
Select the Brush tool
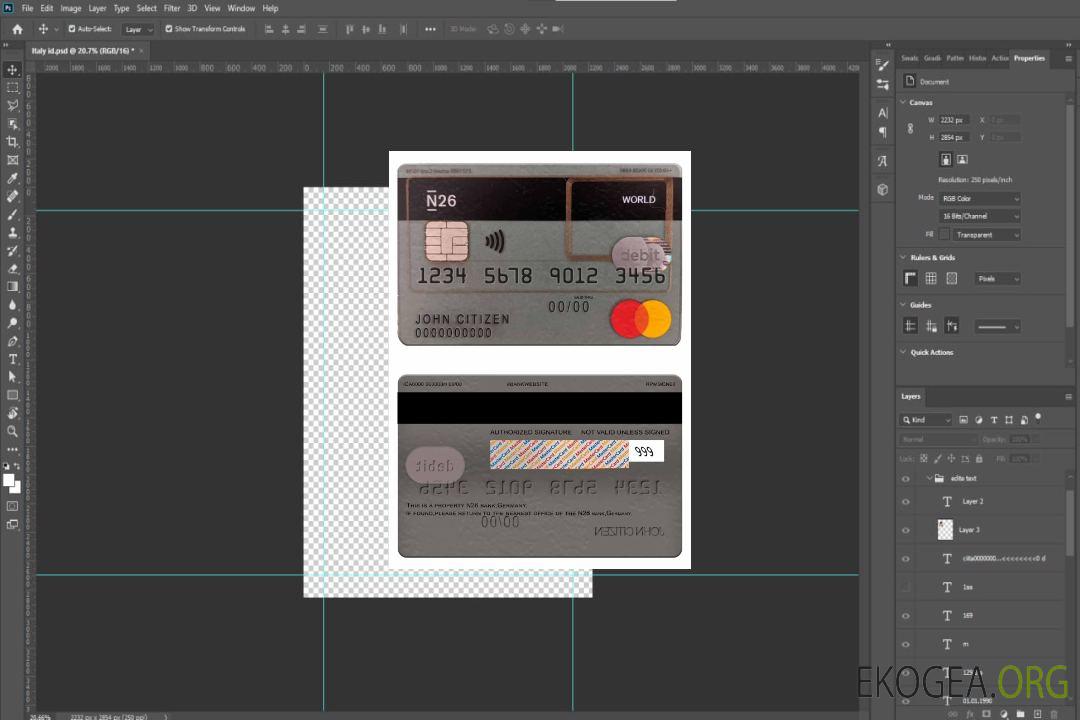tap(12, 214)
